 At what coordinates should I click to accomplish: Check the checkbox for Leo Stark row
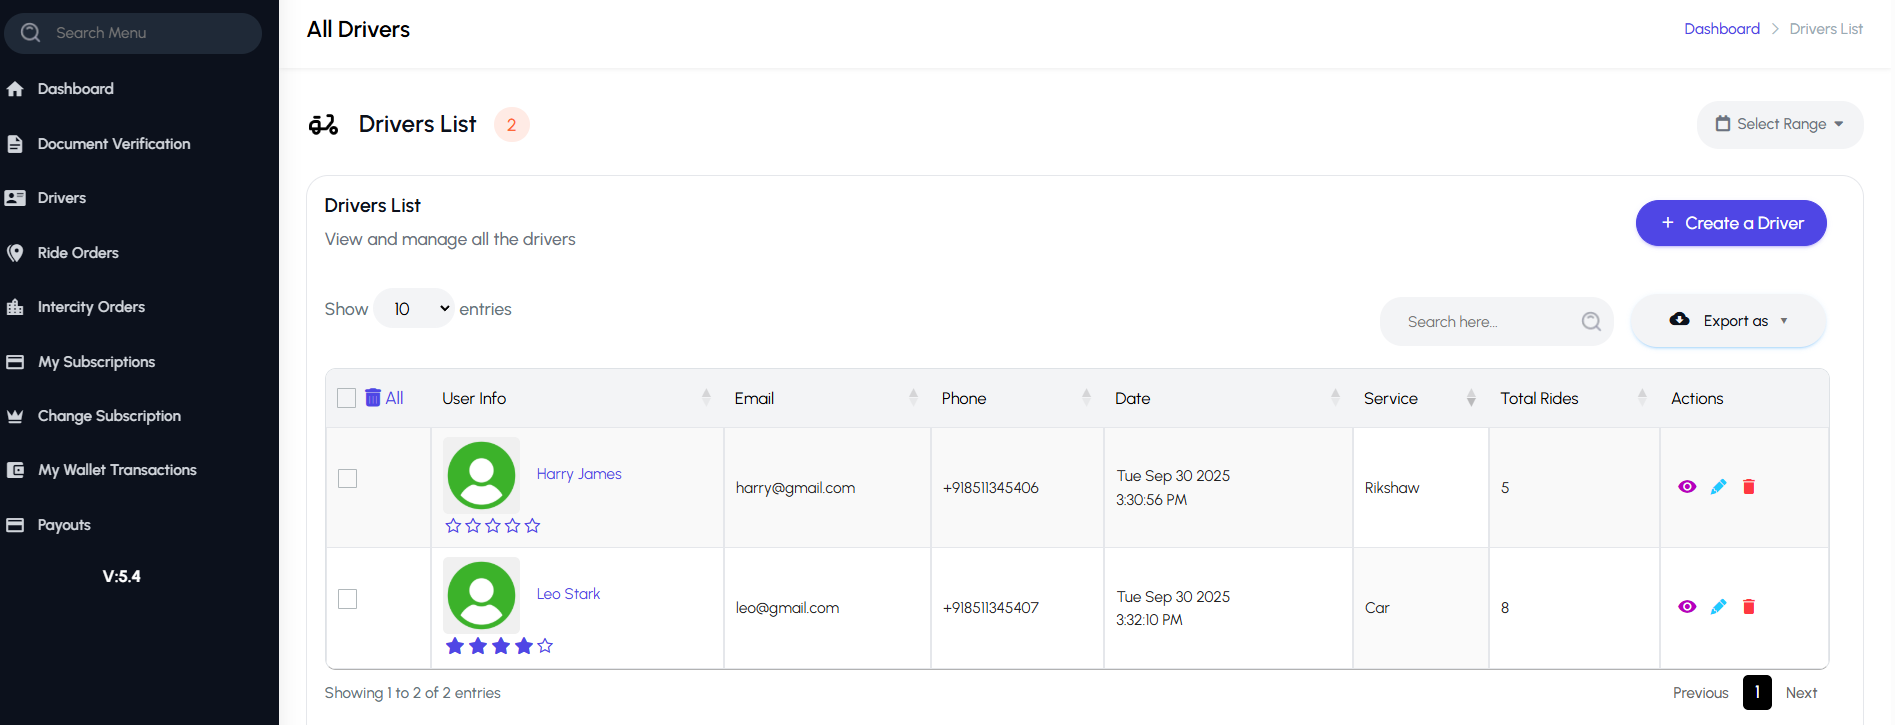[348, 599]
